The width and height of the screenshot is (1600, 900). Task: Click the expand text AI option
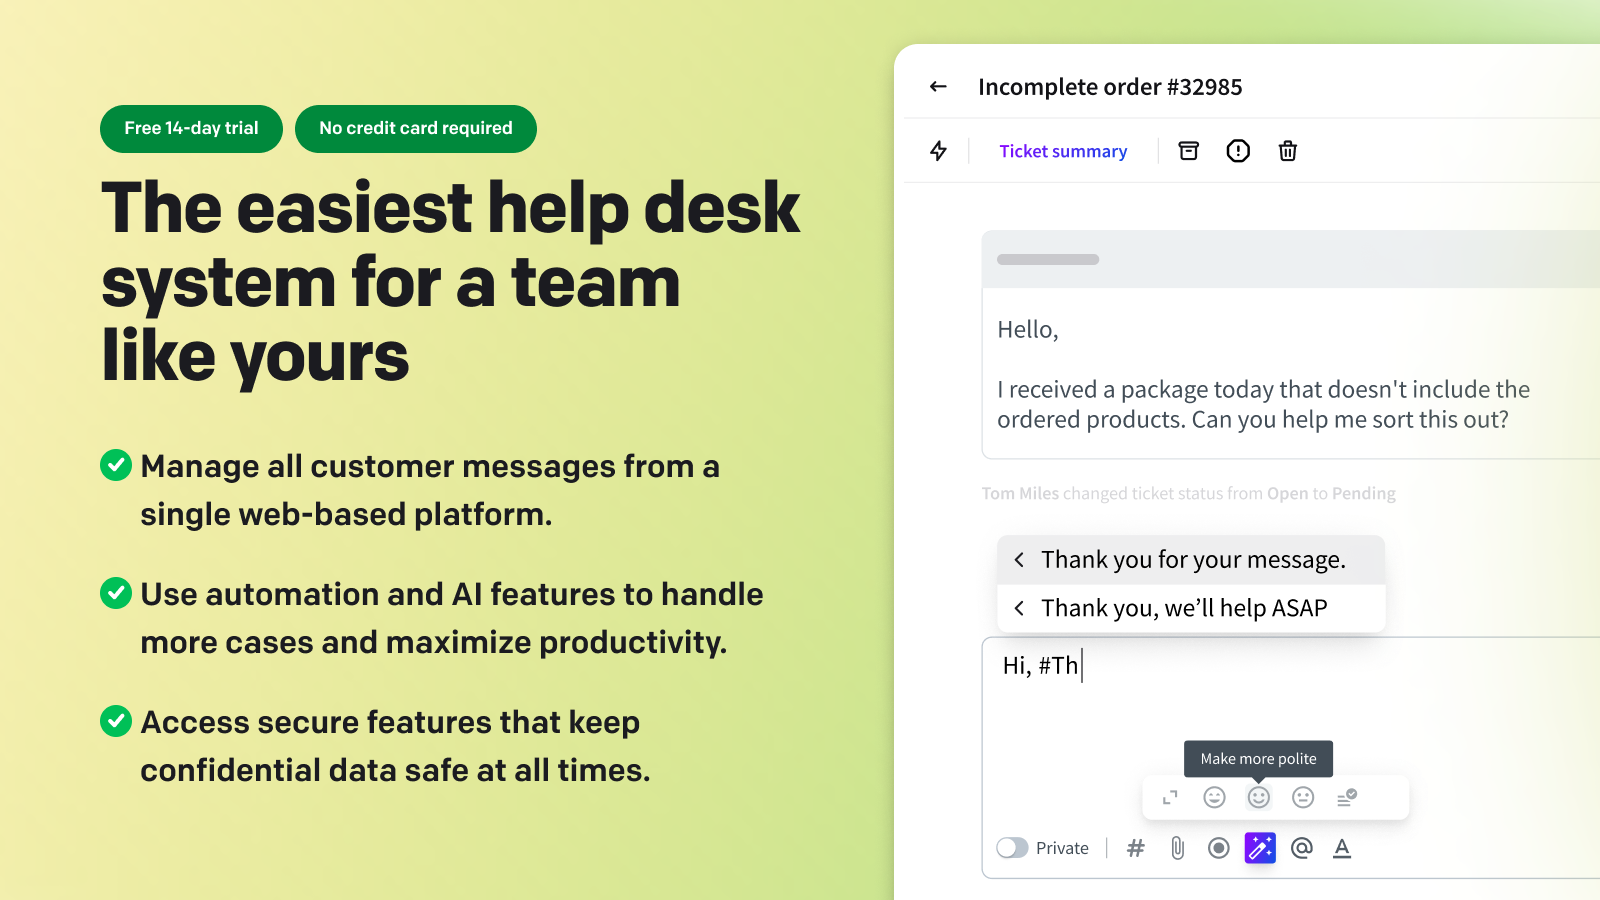click(1170, 797)
